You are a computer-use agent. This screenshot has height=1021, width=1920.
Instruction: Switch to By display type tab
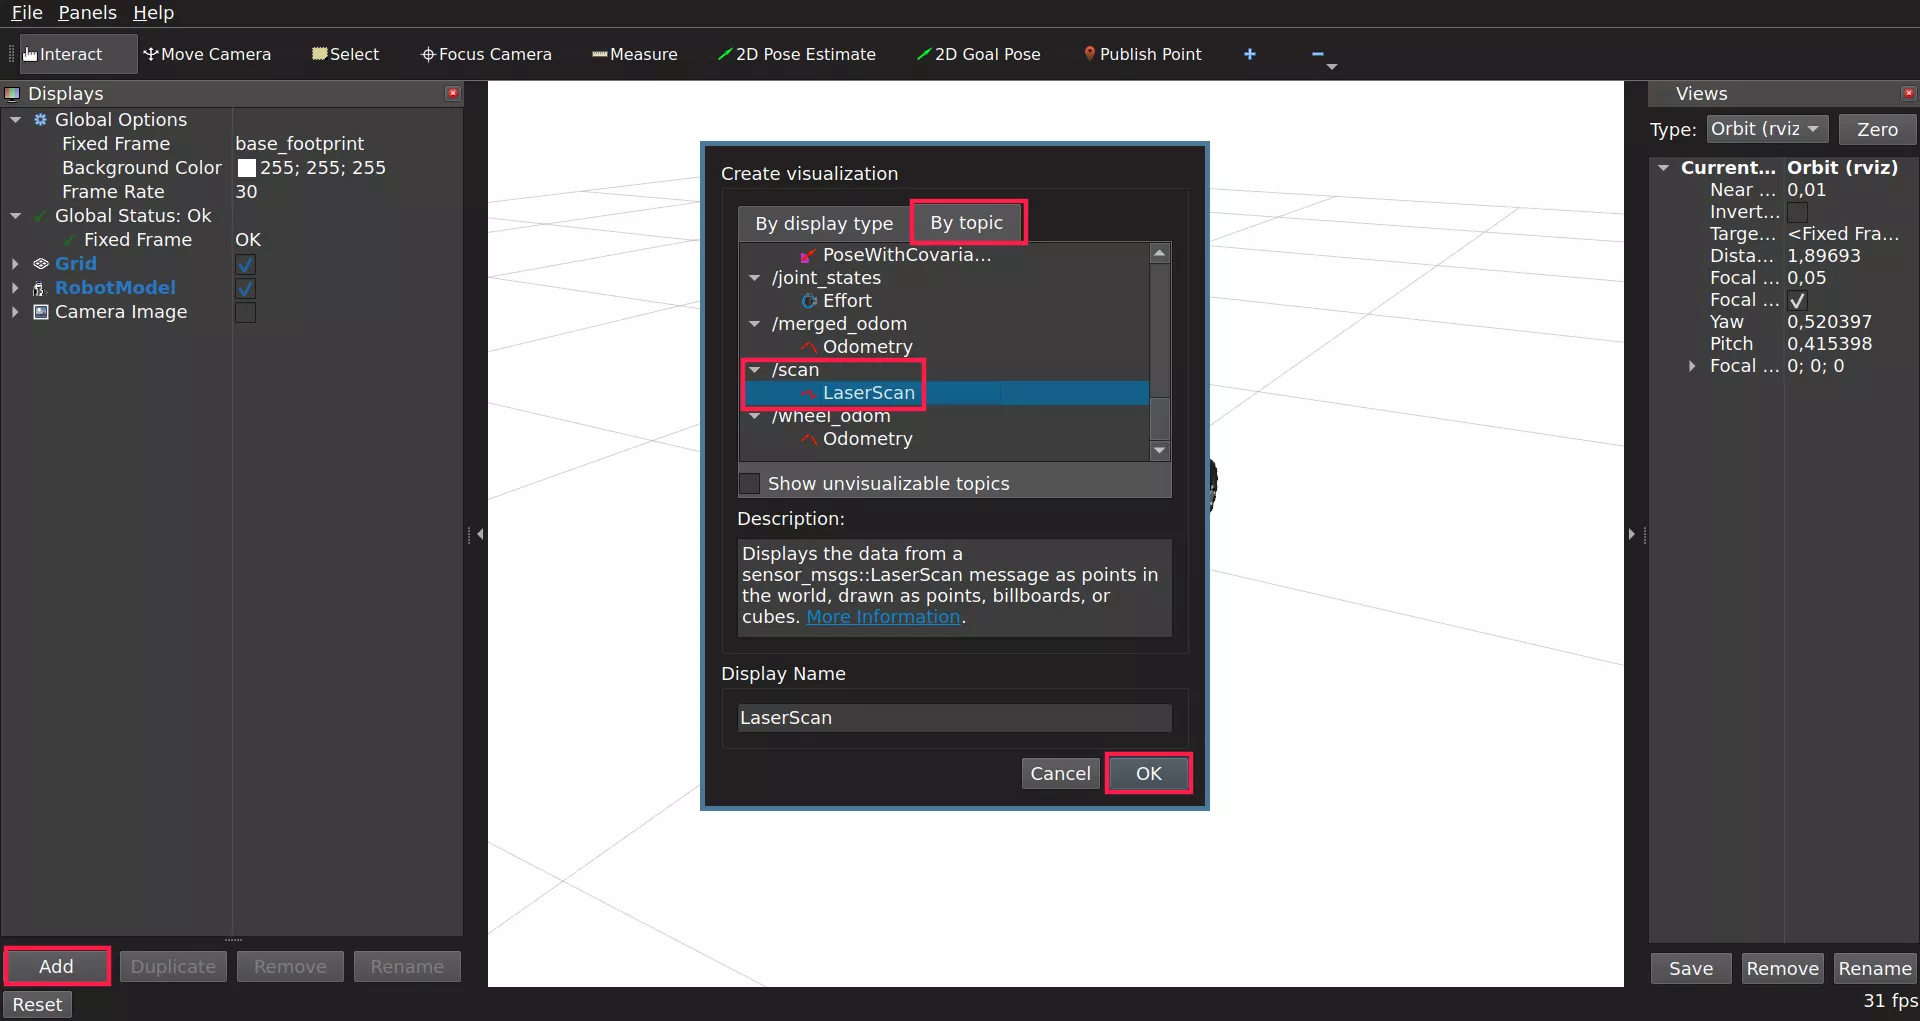pyautogui.click(x=823, y=223)
